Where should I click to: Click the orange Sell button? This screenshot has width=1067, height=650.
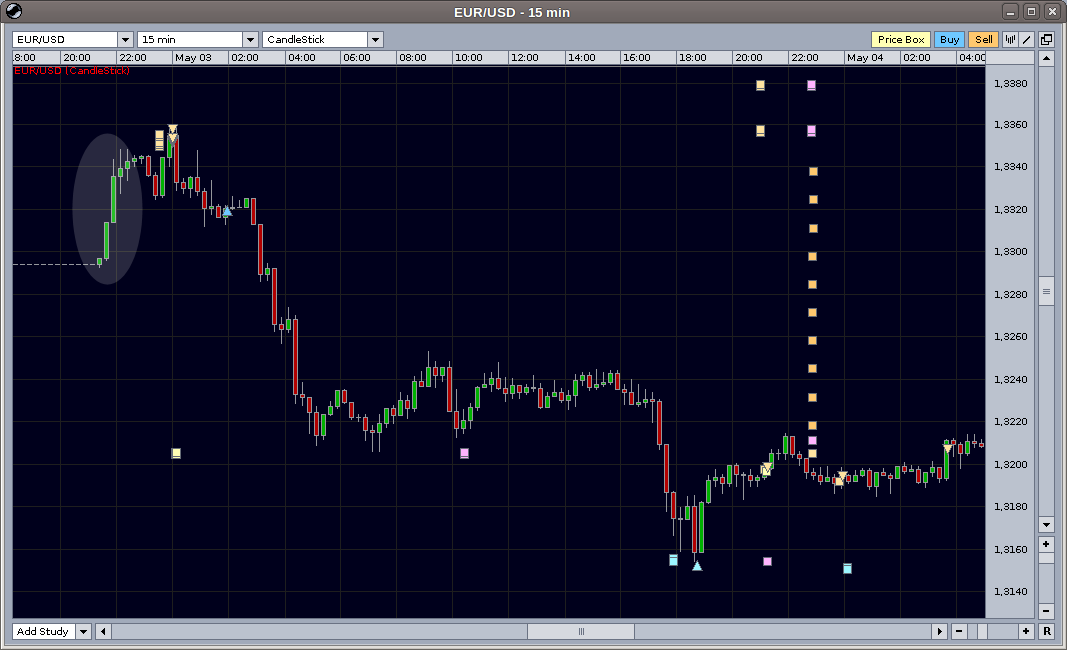point(983,39)
